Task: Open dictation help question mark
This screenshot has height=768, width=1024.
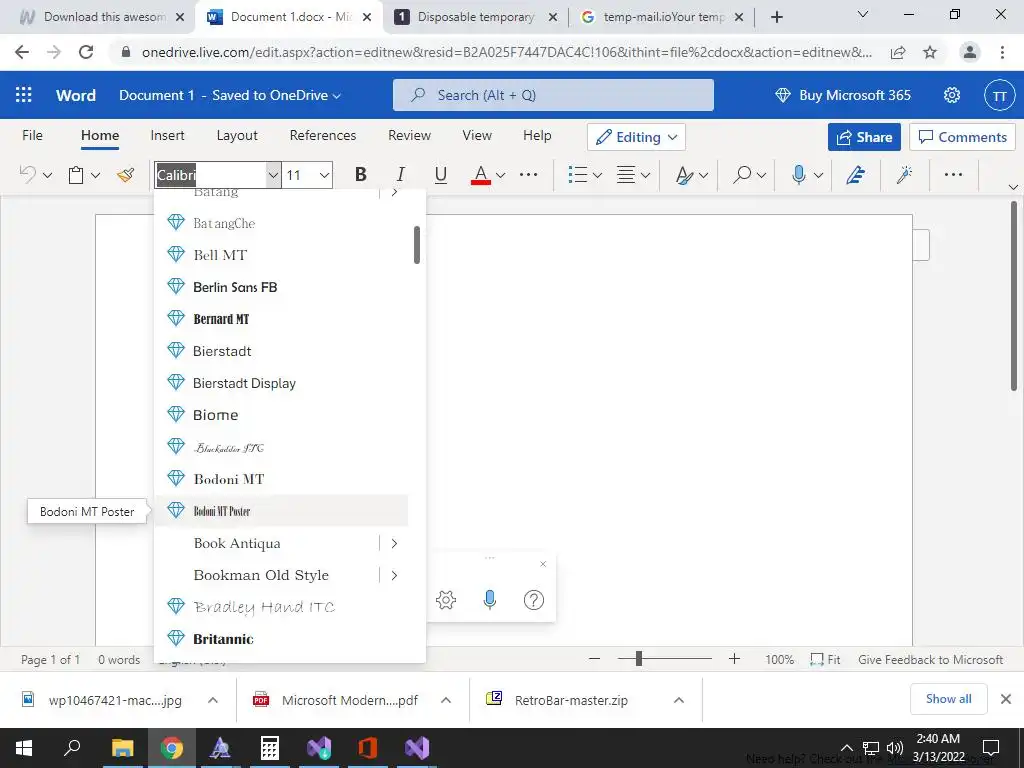Action: (534, 600)
